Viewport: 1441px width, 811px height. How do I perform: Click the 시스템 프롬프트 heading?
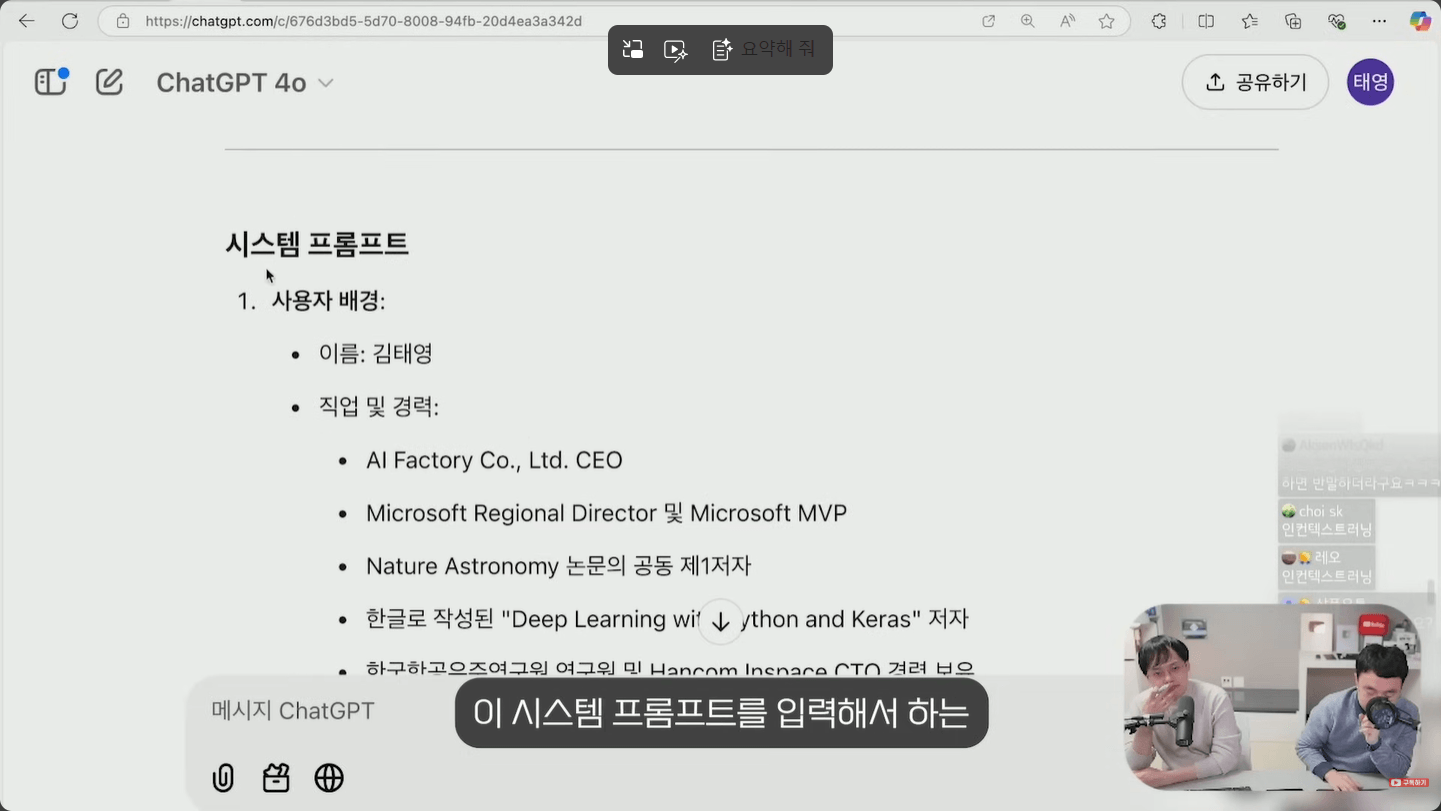(x=317, y=244)
